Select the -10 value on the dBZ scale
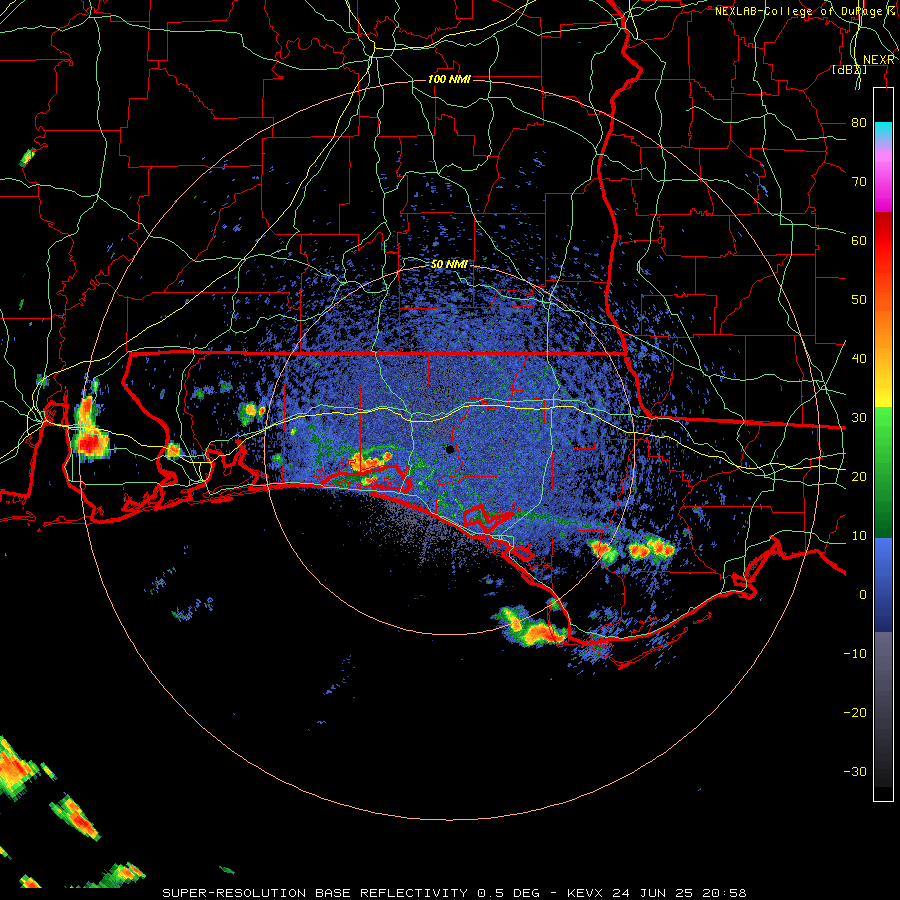Image resolution: width=900 pixels, height=900 pixels. [x=855, y=654]
